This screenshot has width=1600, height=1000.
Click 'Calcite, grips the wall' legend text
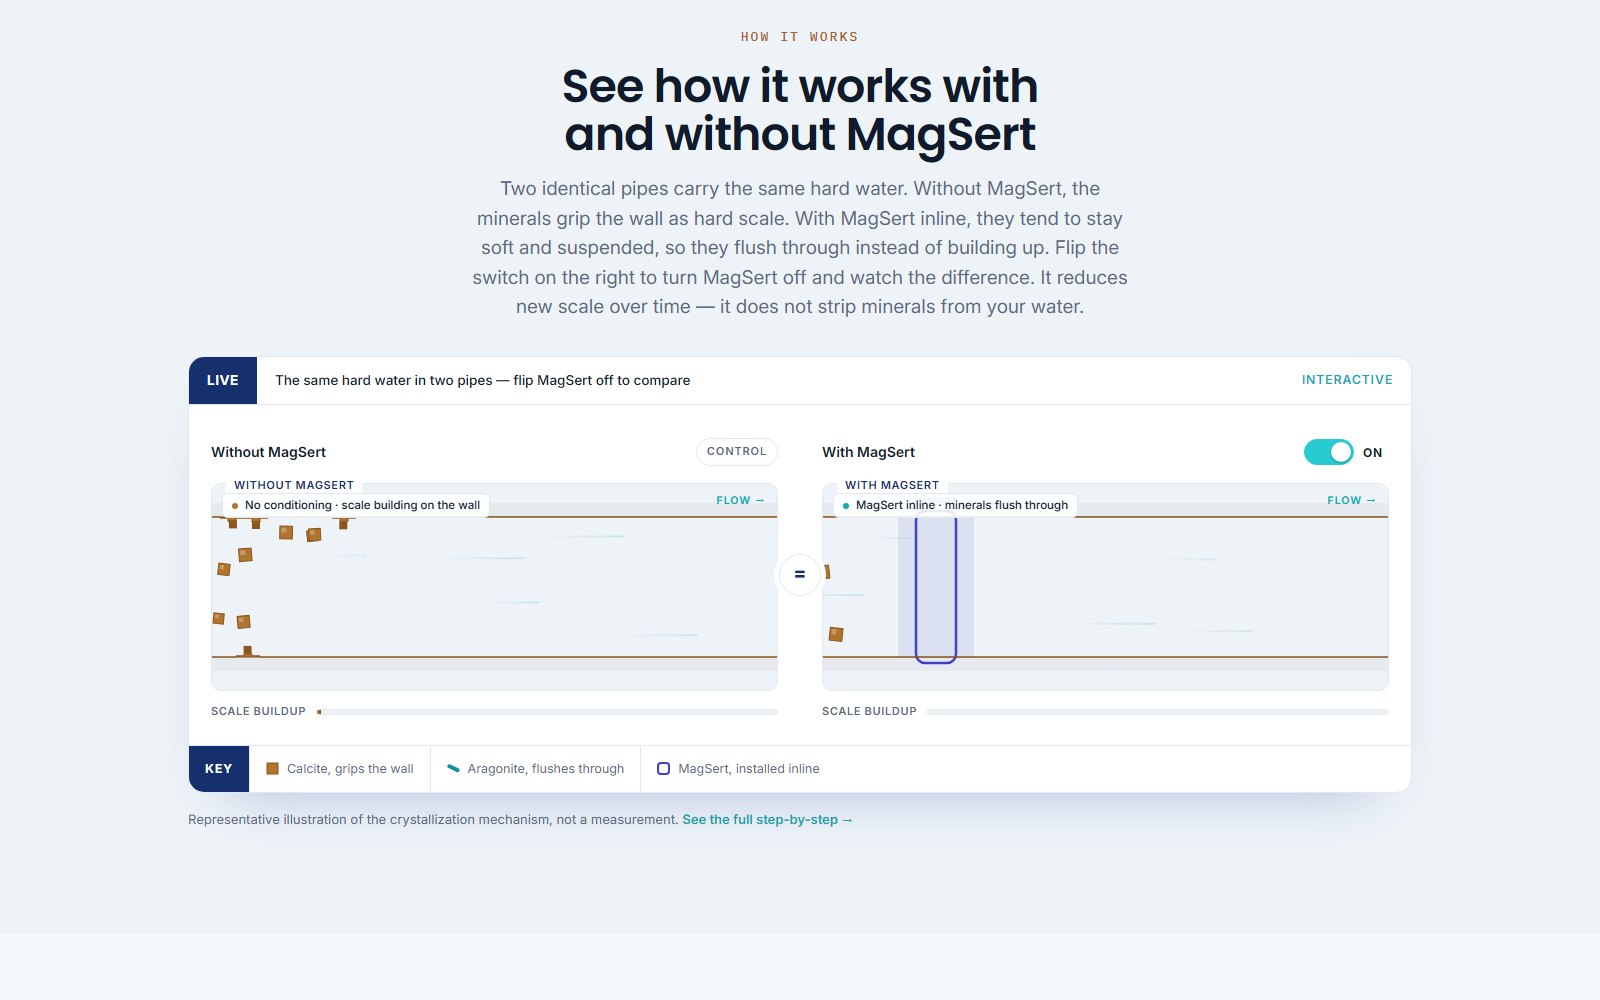[x=350, y=768]
